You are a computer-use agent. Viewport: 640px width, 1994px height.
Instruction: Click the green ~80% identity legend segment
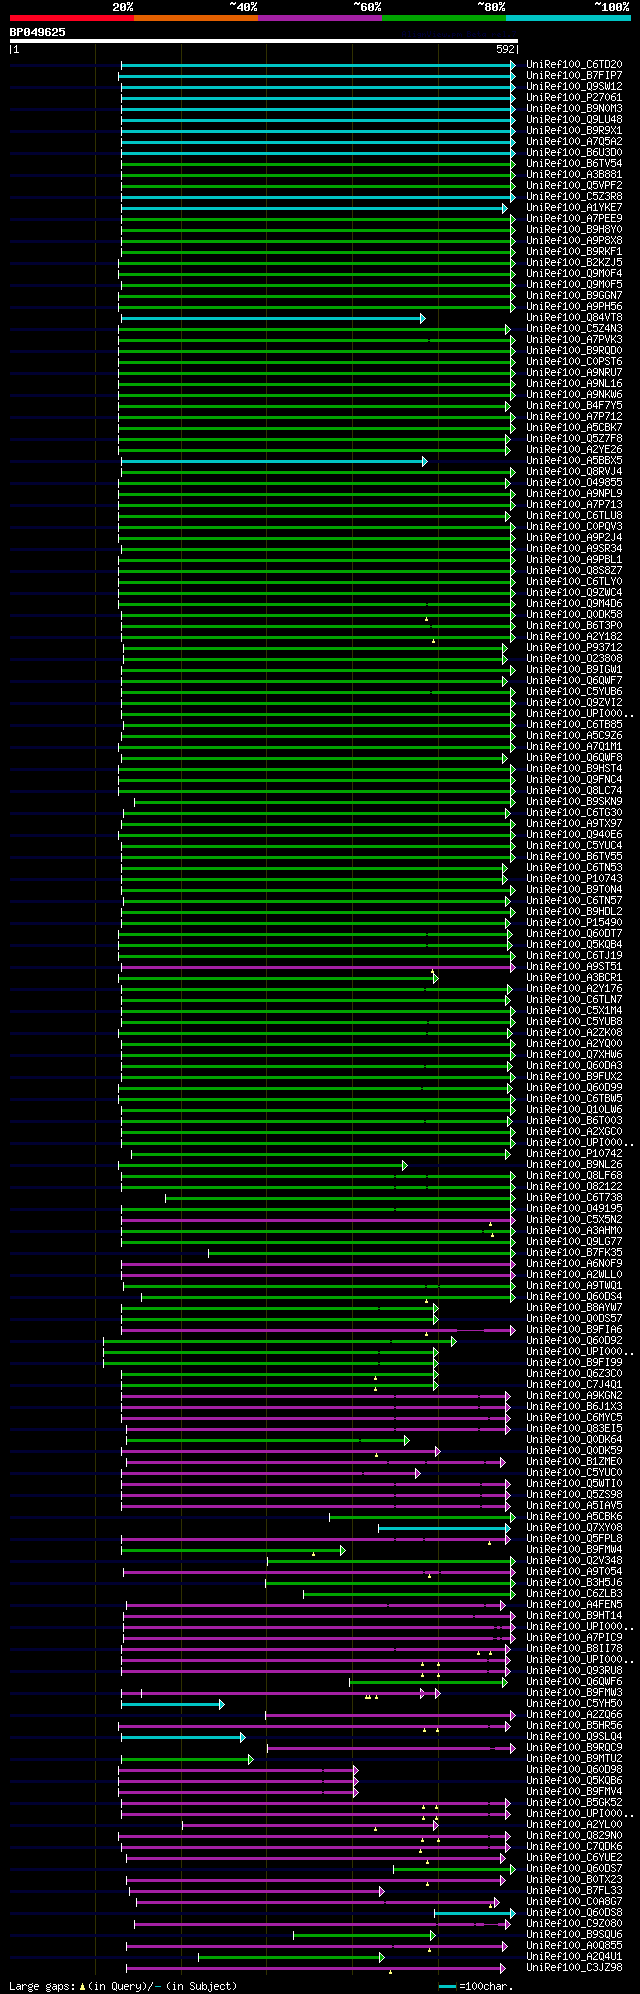[443, 18]
